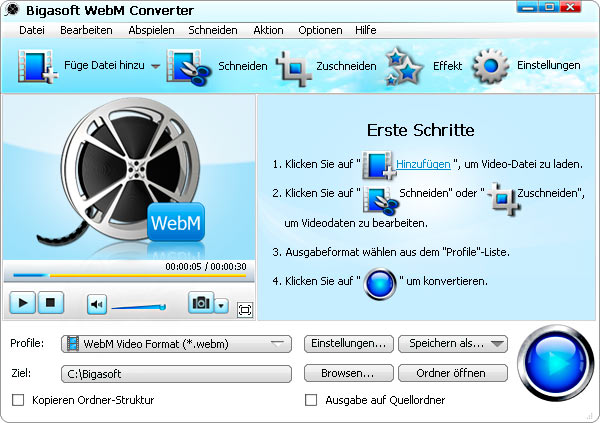Open the Einstellungen gear toolbar icon

(x=491, y=66)
